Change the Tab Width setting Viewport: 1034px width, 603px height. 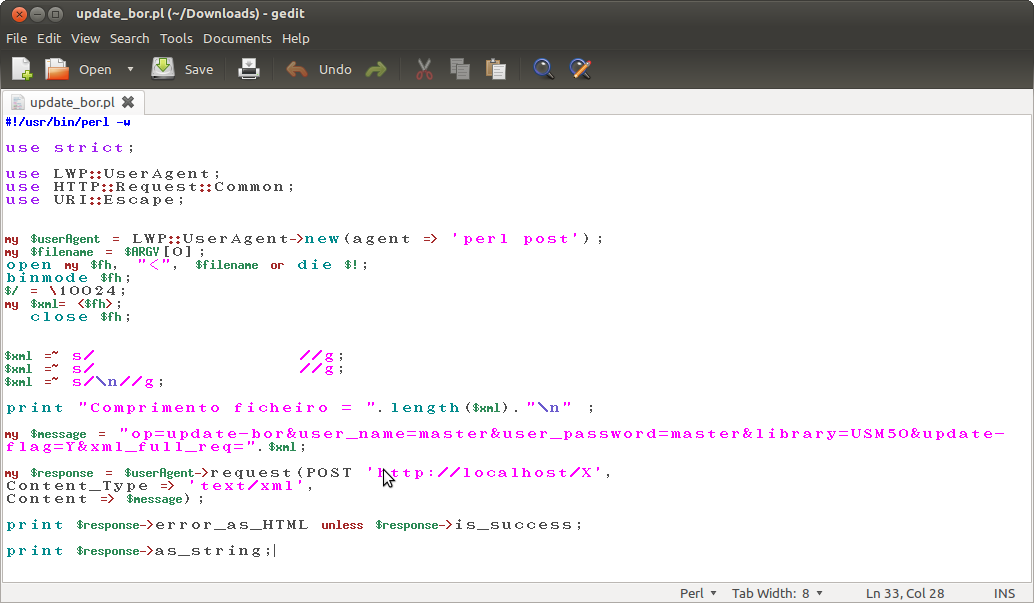[777, 593]
